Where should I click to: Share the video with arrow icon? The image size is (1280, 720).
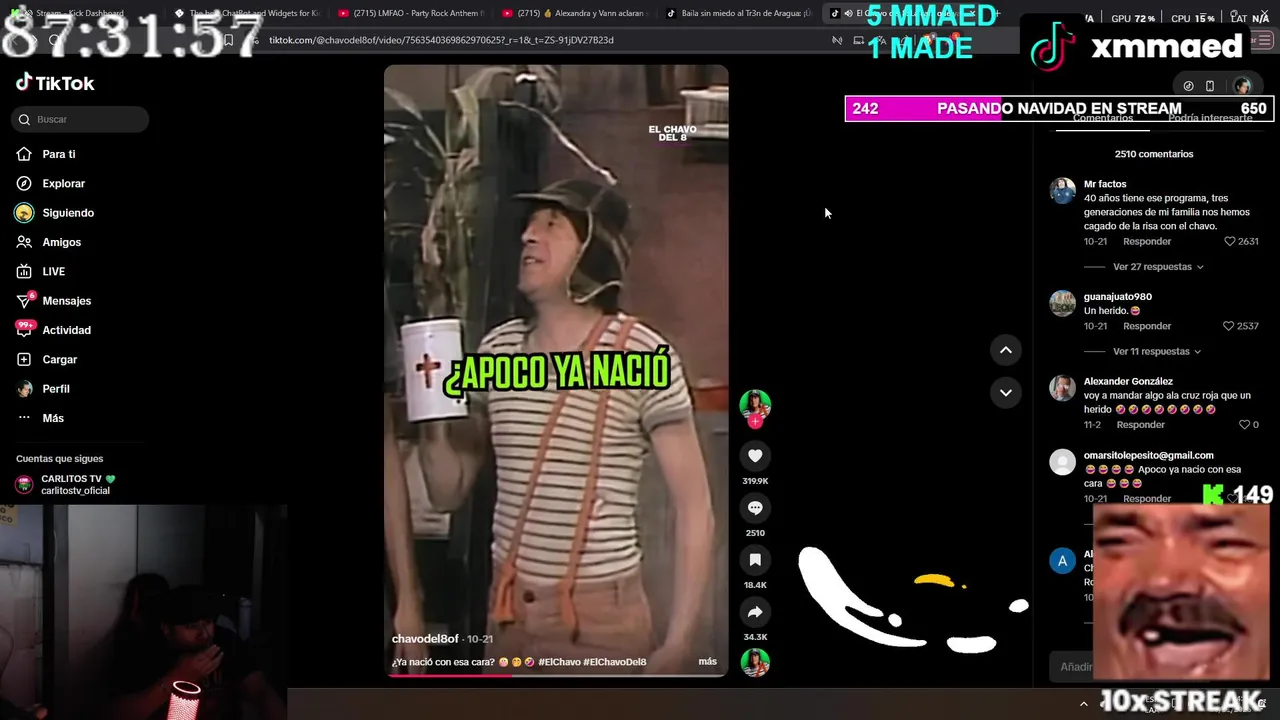click(755, 612)
